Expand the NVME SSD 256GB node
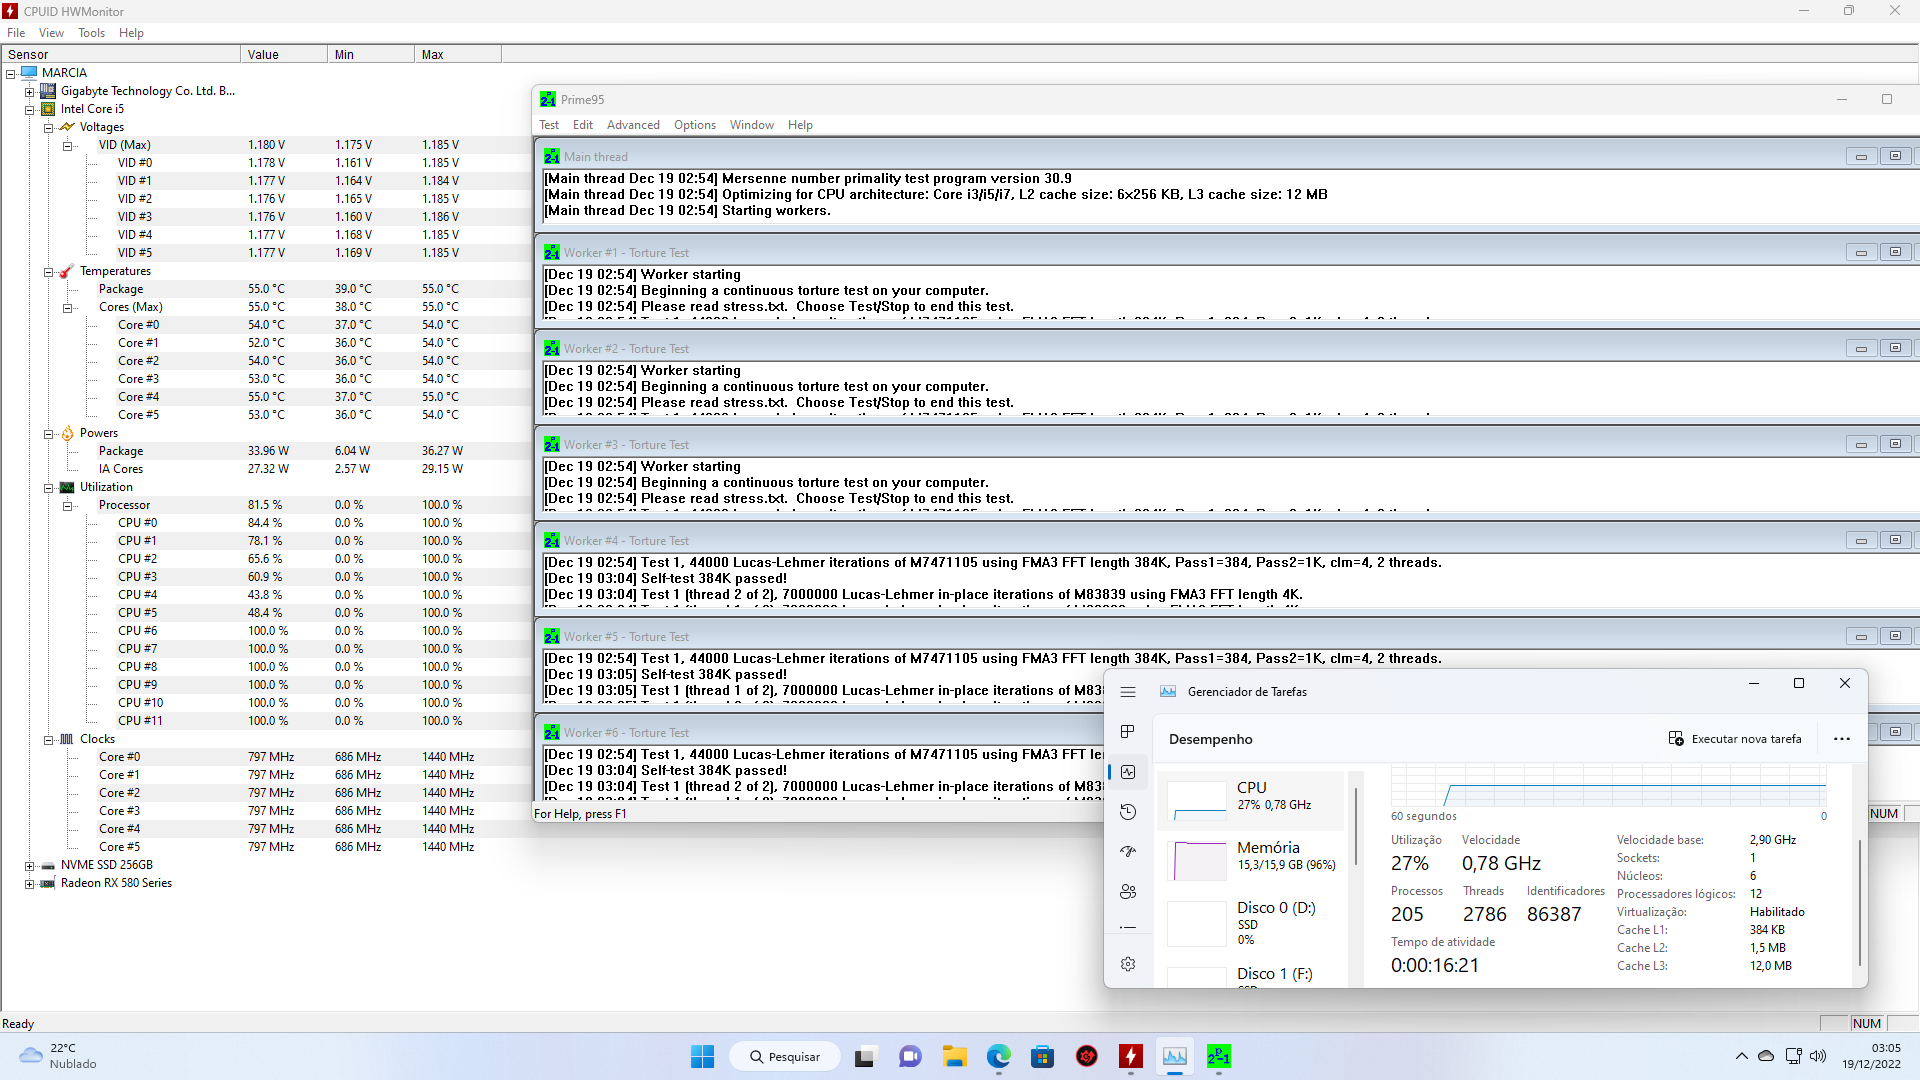The height and width of the screenshot is (1080, 1920). click(x=30, y=866)
